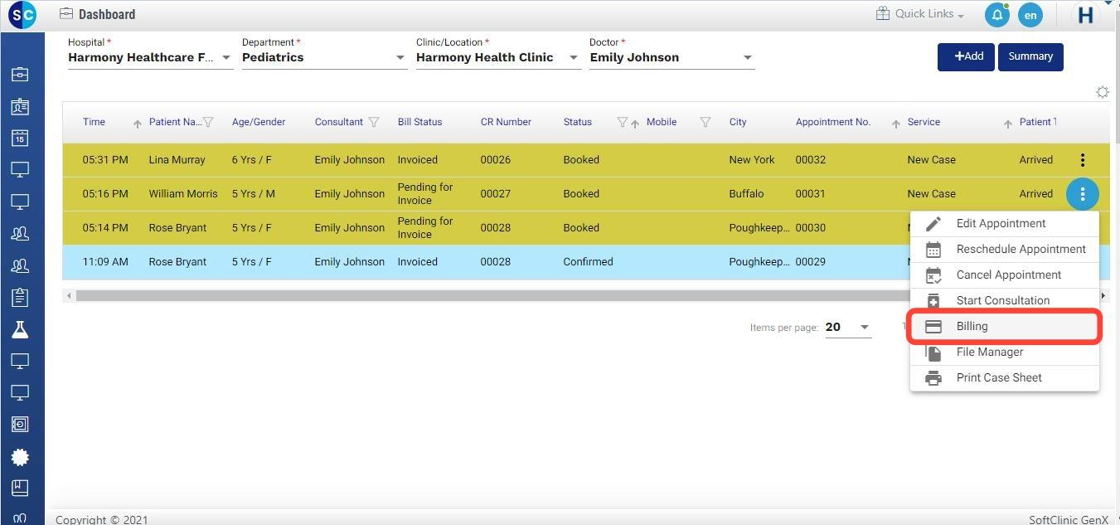Click the safe icon in left sidebar
Viewport: 1120px width, 525px height.
pyautogui.click(x=20, y=424)
